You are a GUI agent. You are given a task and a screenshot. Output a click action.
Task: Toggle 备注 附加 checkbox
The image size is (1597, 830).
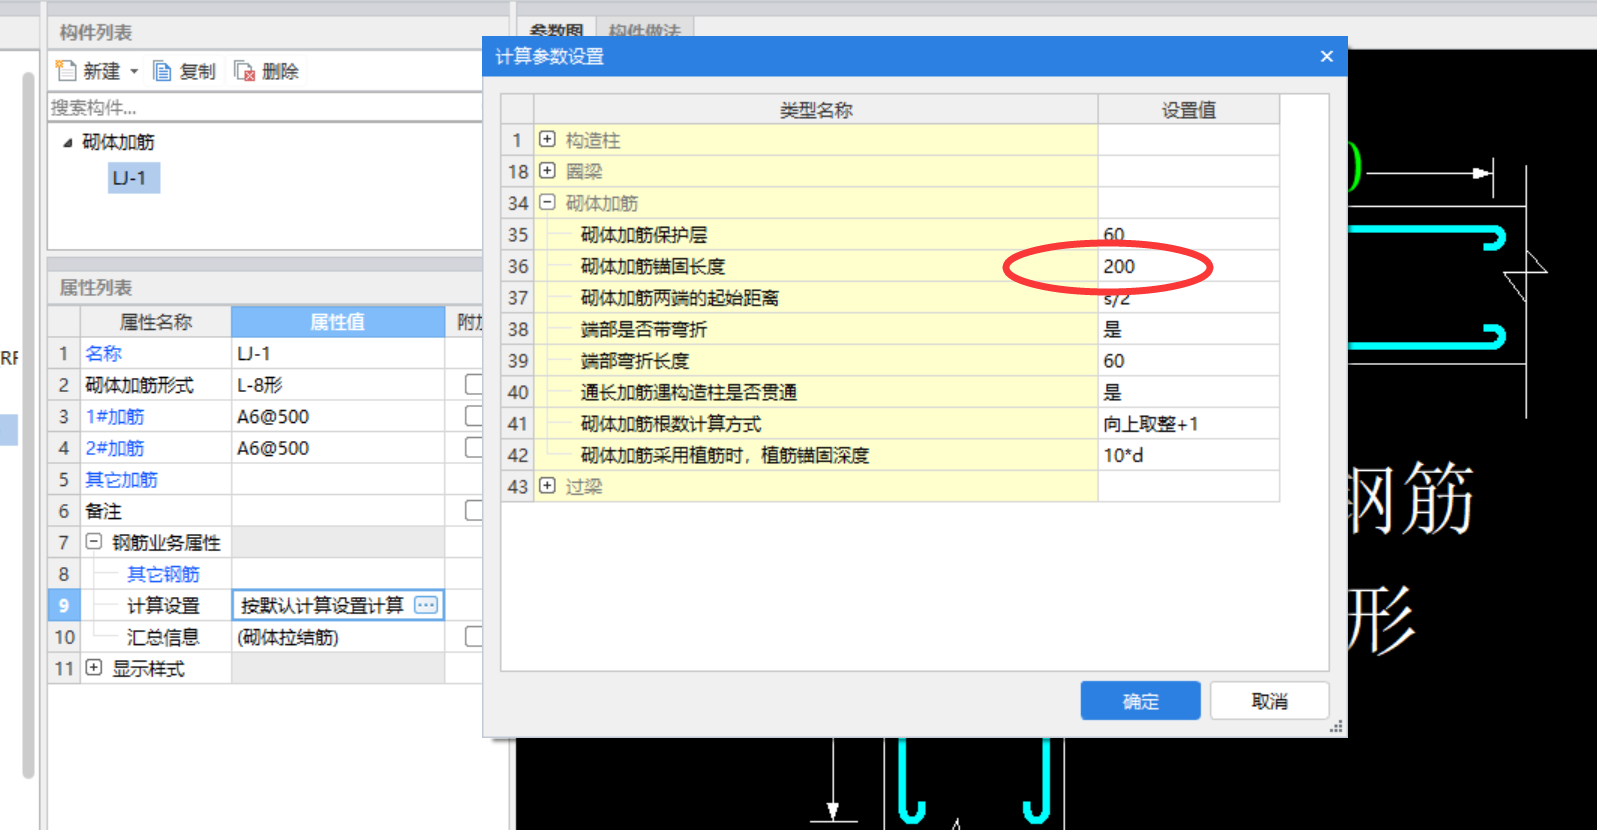pyautogui.click(x=474, y=510)
